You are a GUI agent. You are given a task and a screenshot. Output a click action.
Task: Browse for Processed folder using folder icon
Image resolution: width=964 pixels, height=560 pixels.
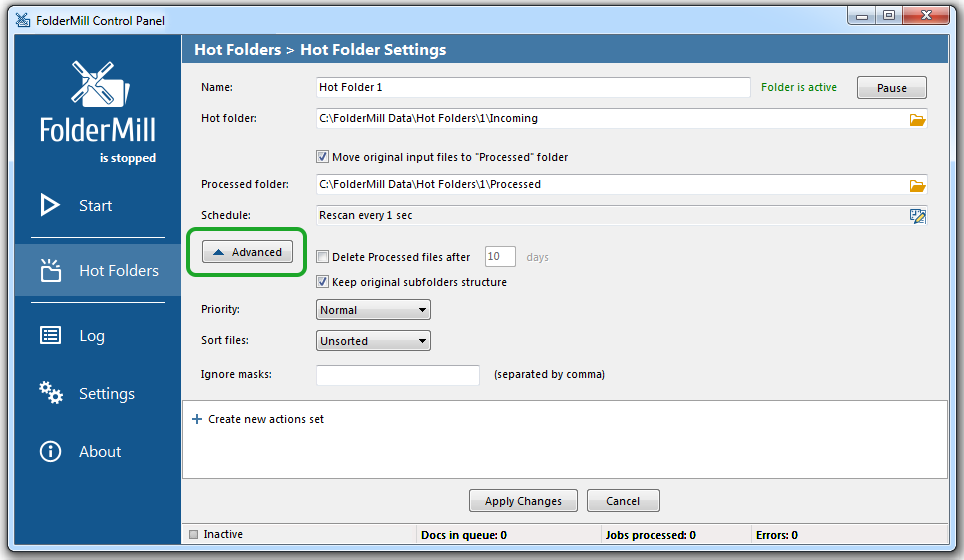(x=917, y=186)
